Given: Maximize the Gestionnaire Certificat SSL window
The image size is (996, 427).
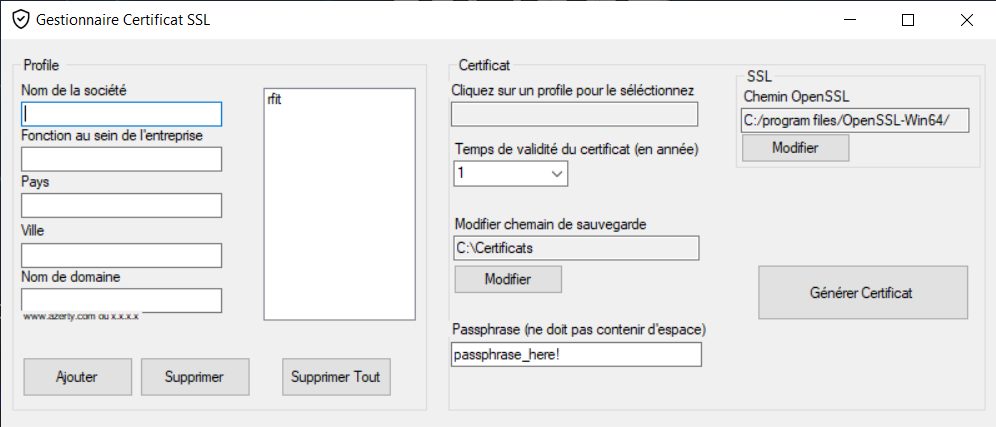Looking at the screenshot, I should pyautogui.click(x=908, y=20).
